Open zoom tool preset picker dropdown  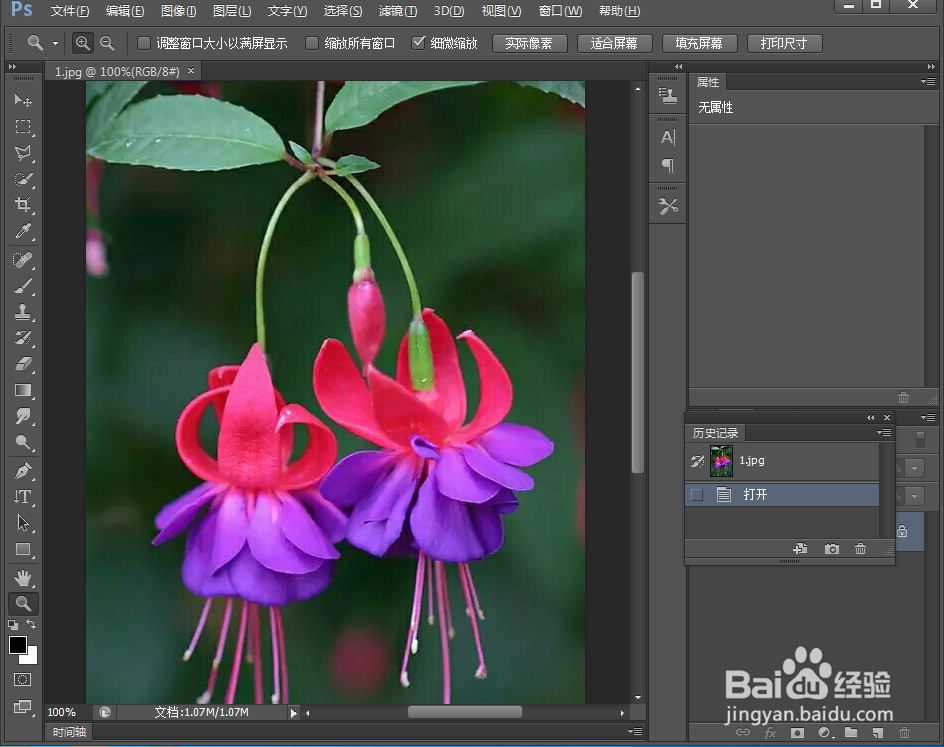tap(55, 43)
